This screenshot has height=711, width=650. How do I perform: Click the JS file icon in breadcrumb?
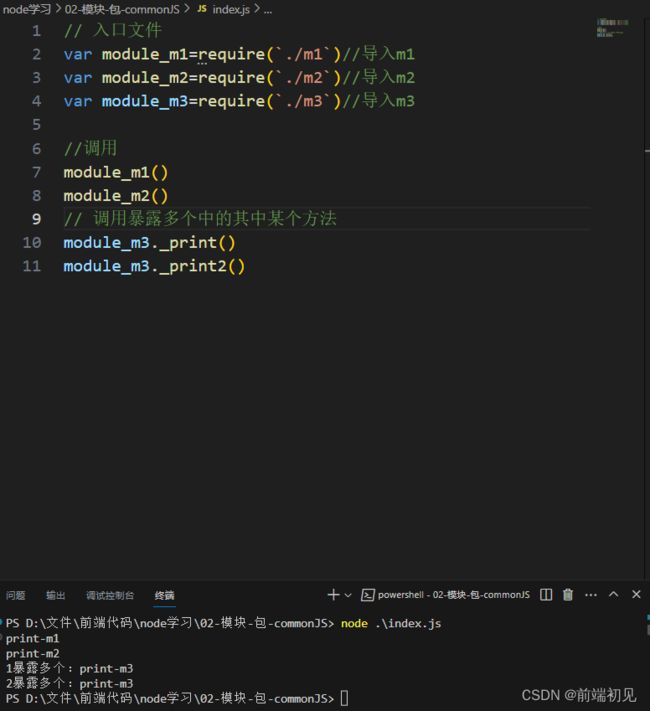(x=202, y=9)
